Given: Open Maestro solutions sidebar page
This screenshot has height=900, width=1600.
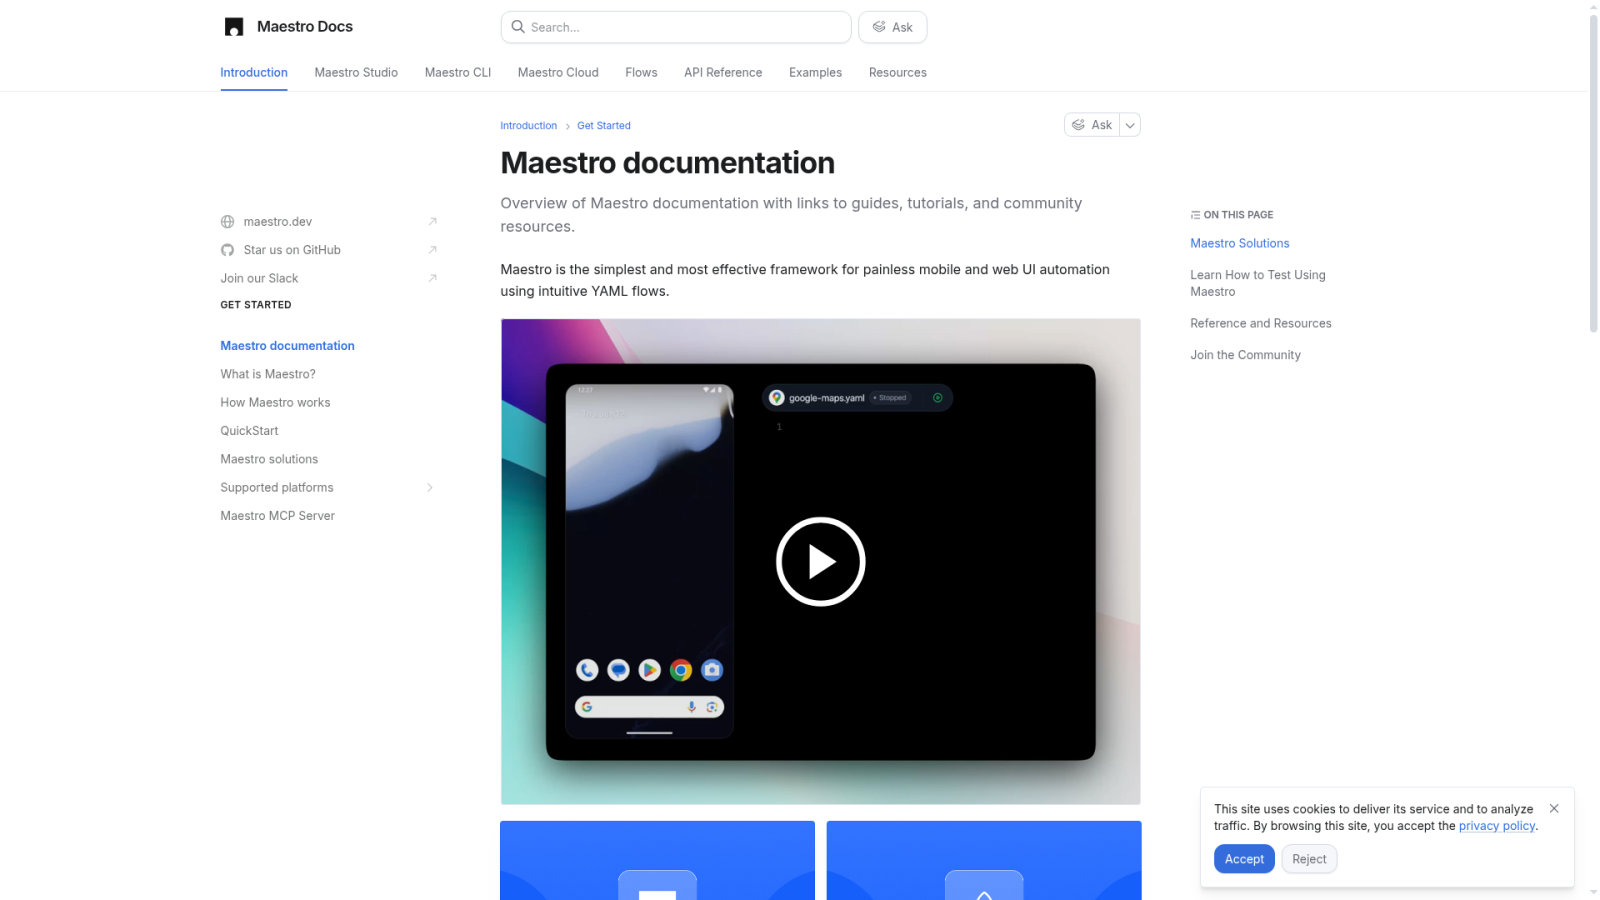Looking at the screenshot, I should [x=269, y=459].
